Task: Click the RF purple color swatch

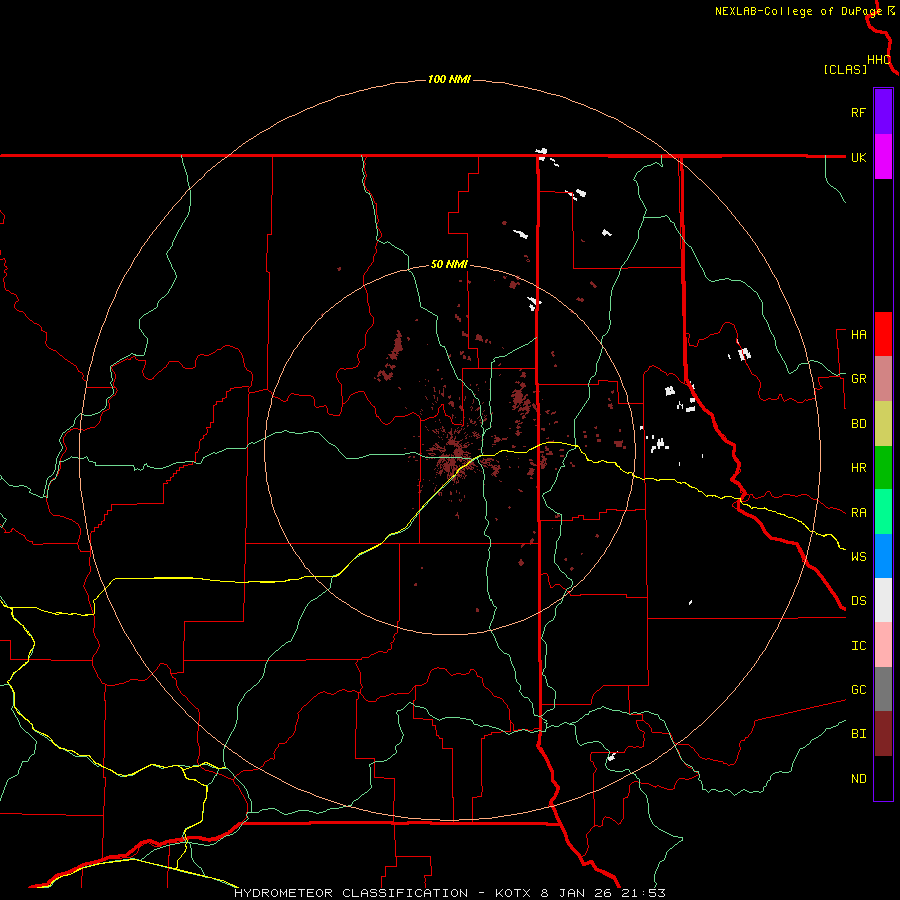Action: (x=883, y=112)
